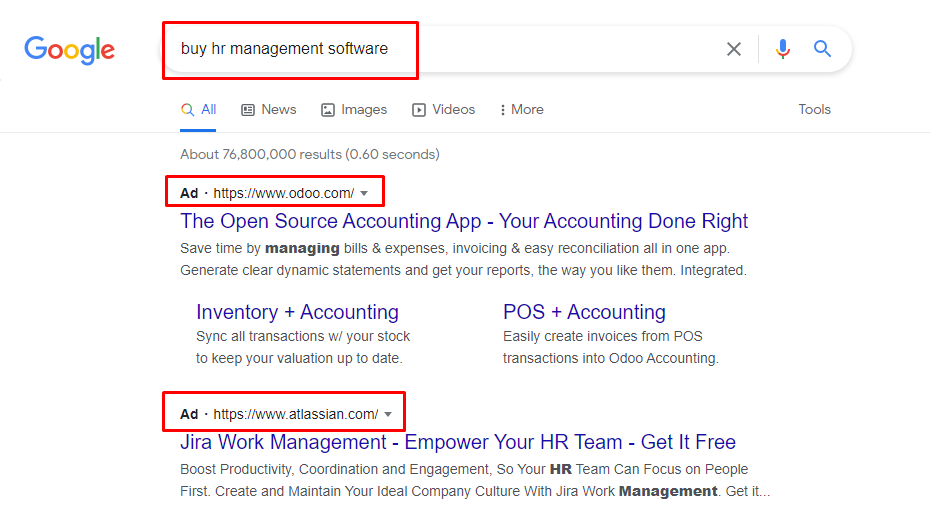The width and height of the screenshot is (930, 521).
Task: Expand atlassian.com ad dropdown arrow
Action: [x=388, y=414]
